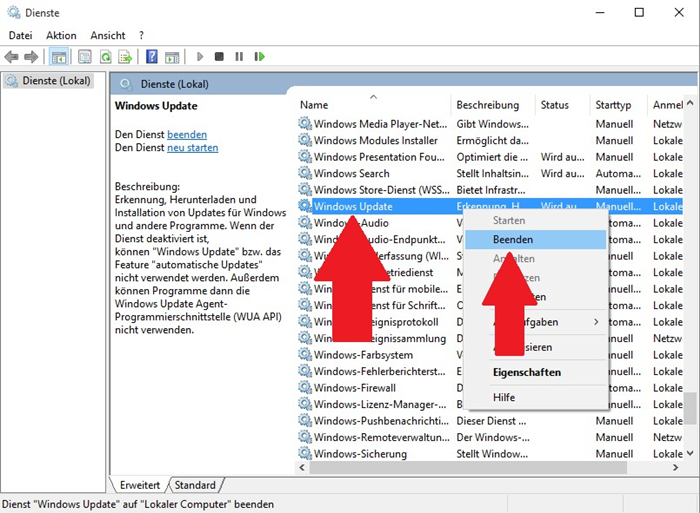Open the Datei menu
This screenshot has width=700, height=513.
(x=21, y=35)
